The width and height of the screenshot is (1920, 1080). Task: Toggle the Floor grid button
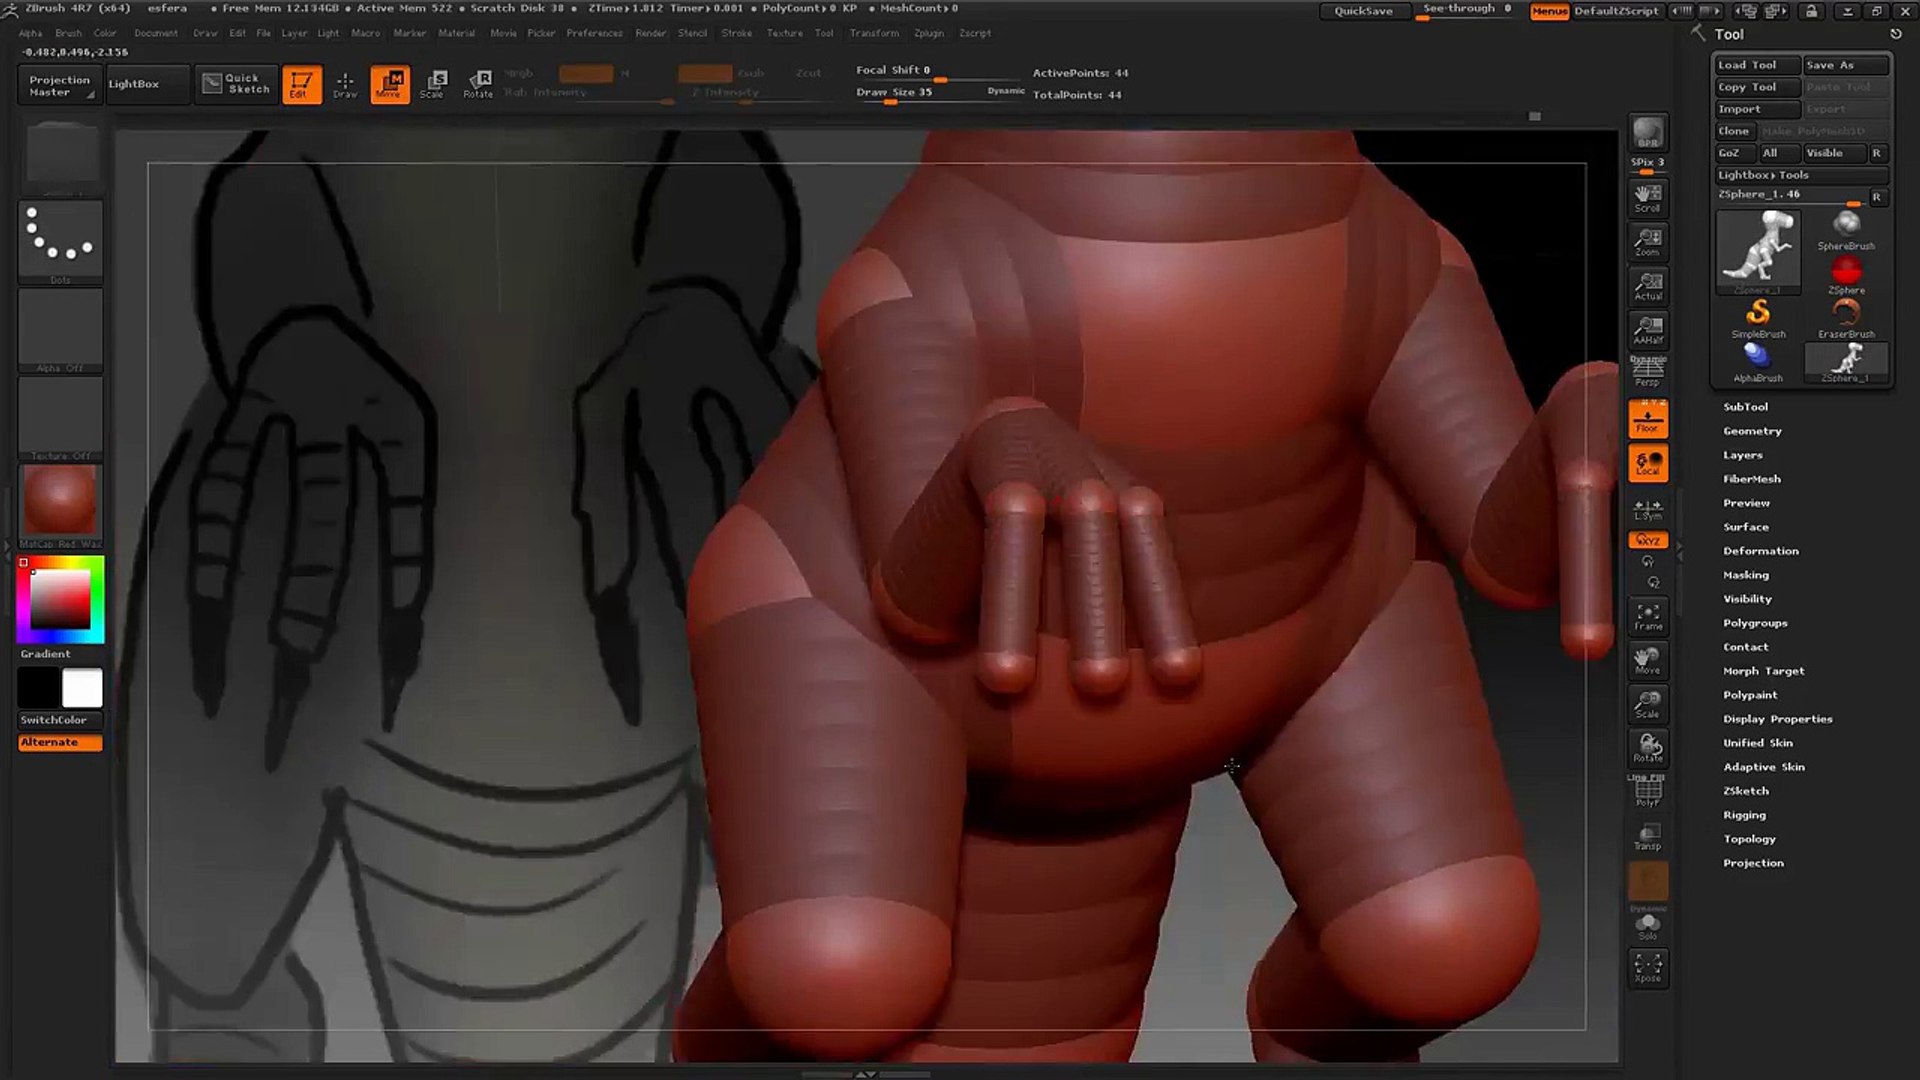tap(1647, 418)
